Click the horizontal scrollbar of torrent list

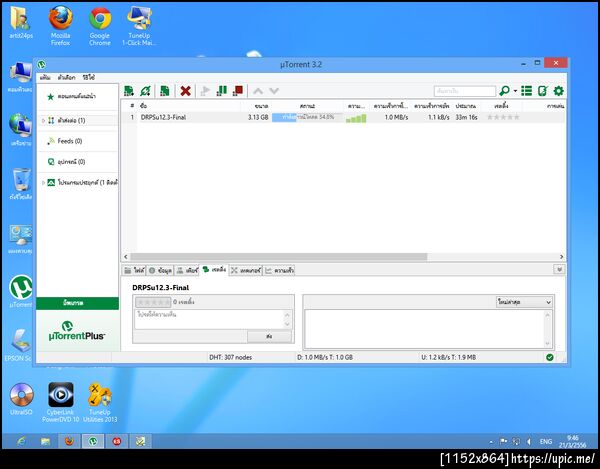[279, 257]
